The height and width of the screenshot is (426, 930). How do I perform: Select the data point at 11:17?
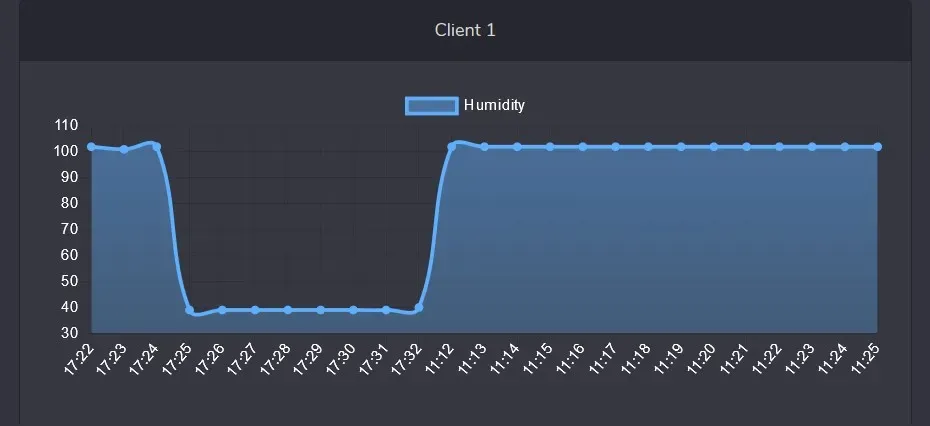(x=616, y=147)
